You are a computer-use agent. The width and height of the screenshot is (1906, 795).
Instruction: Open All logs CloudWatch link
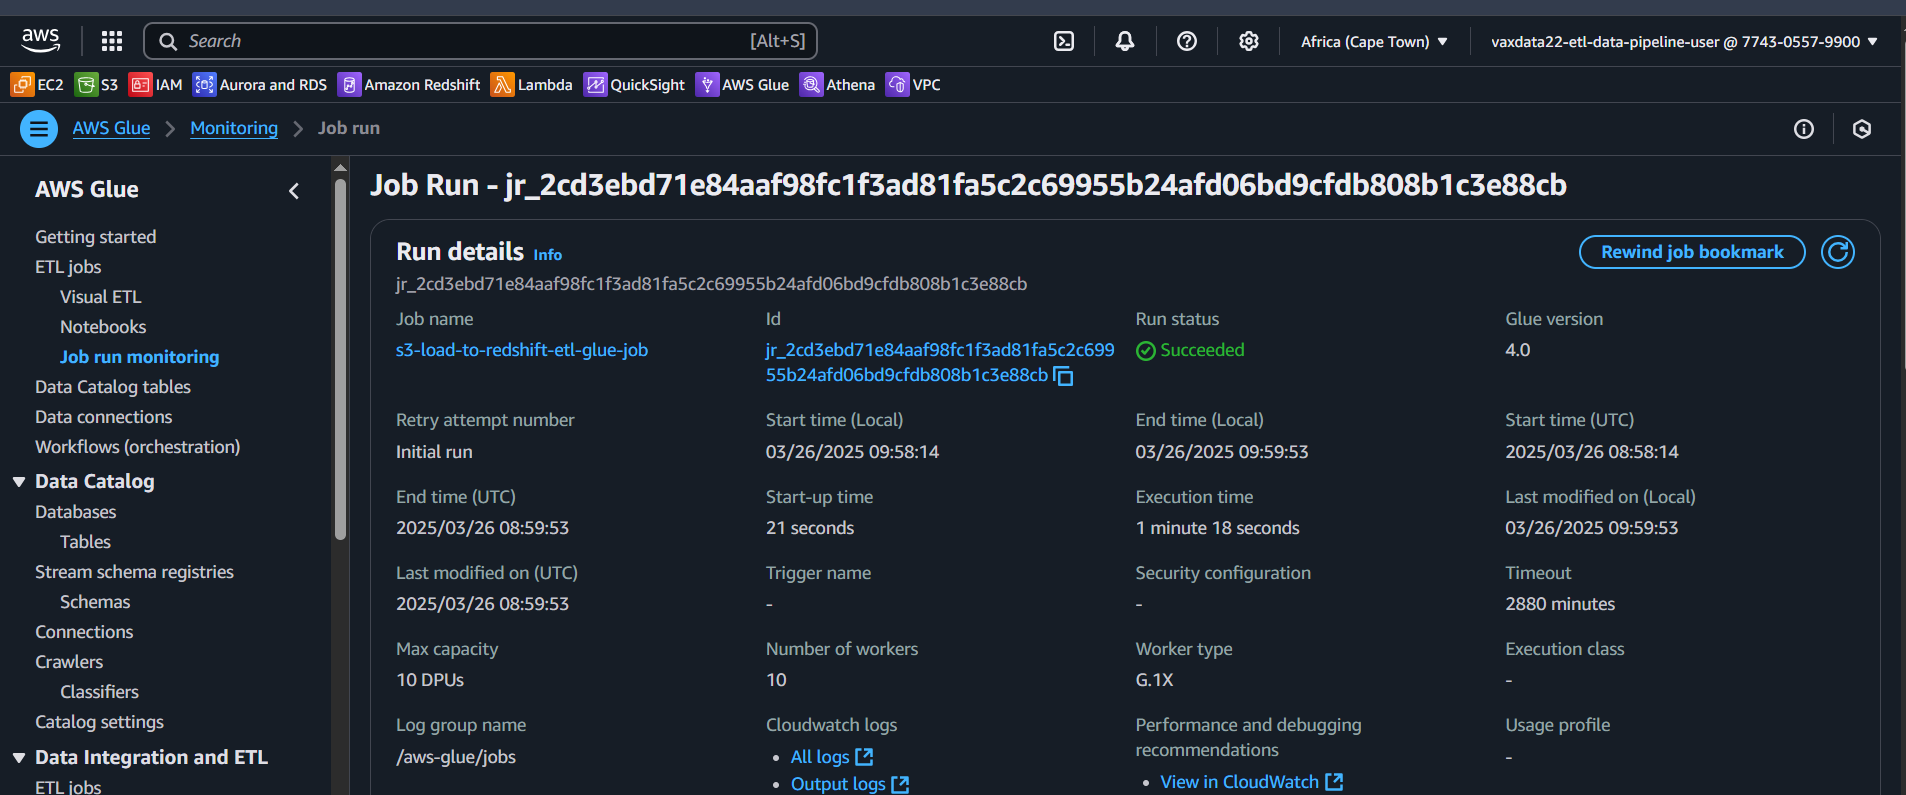pos(832,757)
